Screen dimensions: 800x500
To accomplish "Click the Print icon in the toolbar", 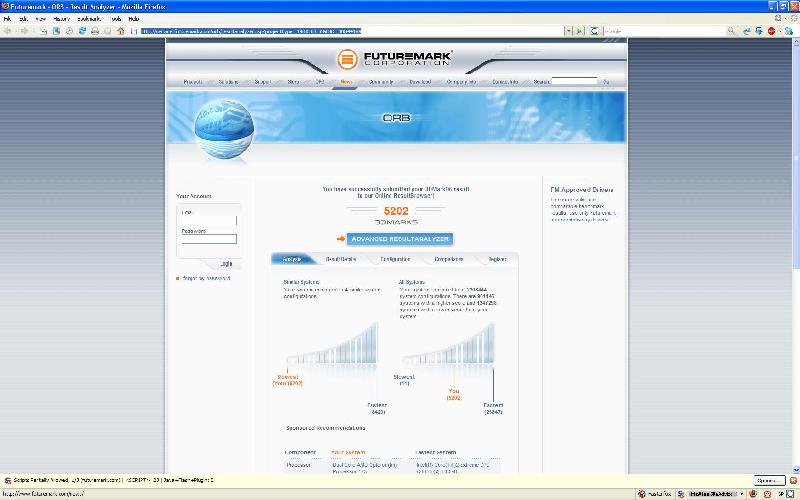I will 95,31.
